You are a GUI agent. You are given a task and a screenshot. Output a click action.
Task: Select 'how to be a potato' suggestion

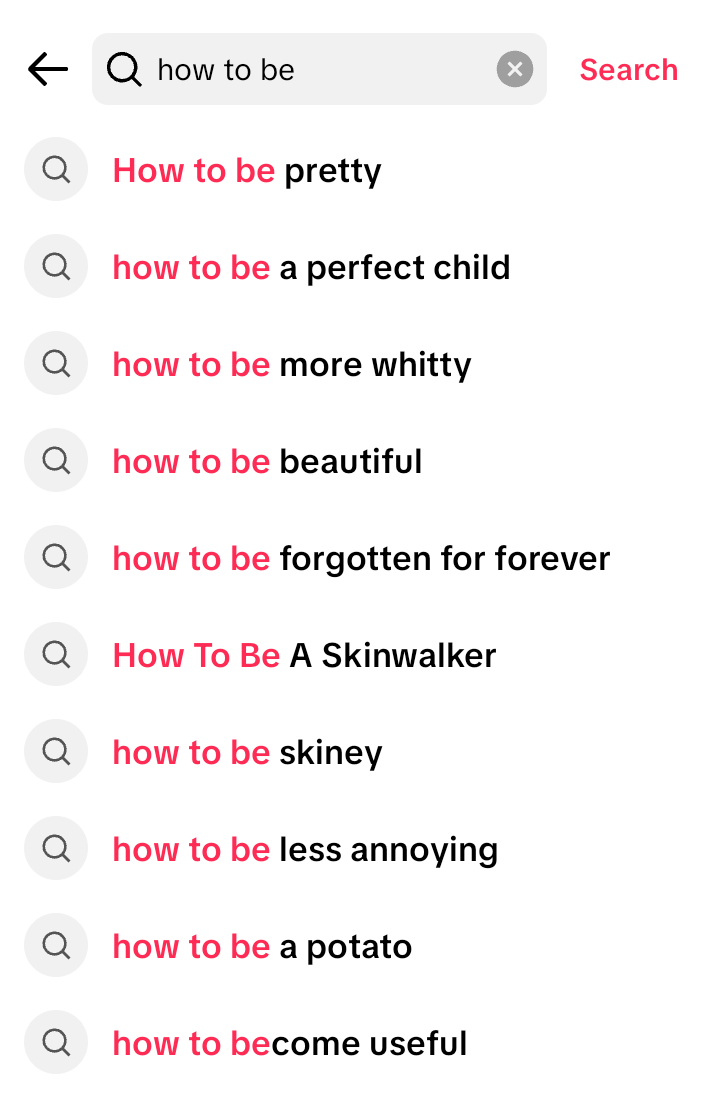pos(262,947)
